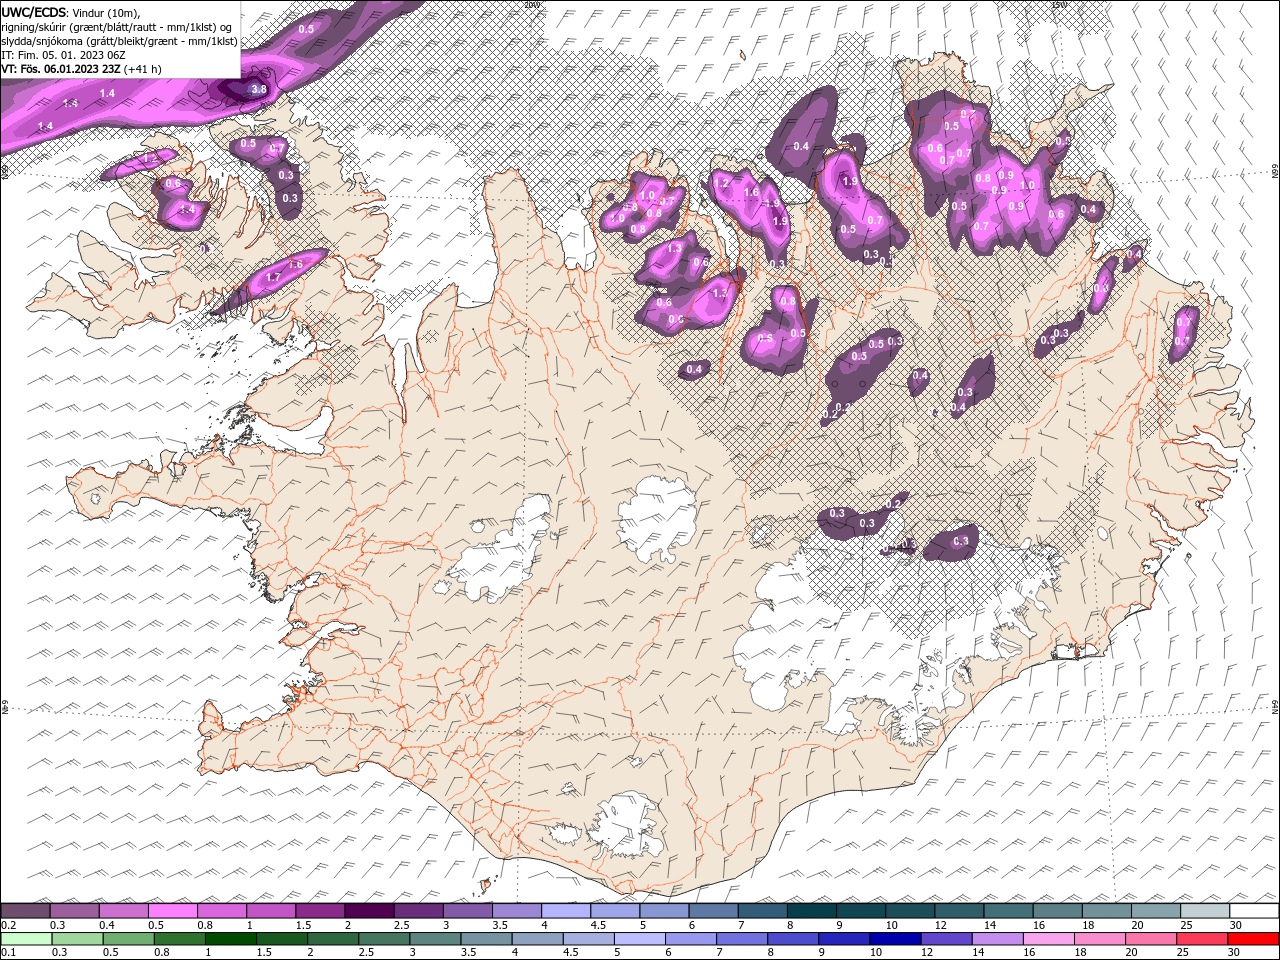Screen dimensions: 1280x960
Task: Select the light pink 16–18 rain legend swatch
Action: [1049, 939]
